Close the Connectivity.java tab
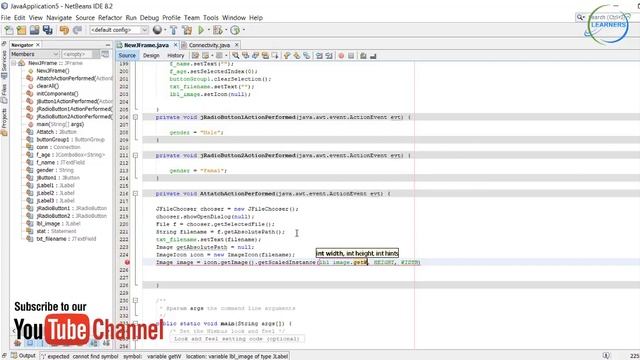Screen dimensions: 640x360 coord(236,45)
